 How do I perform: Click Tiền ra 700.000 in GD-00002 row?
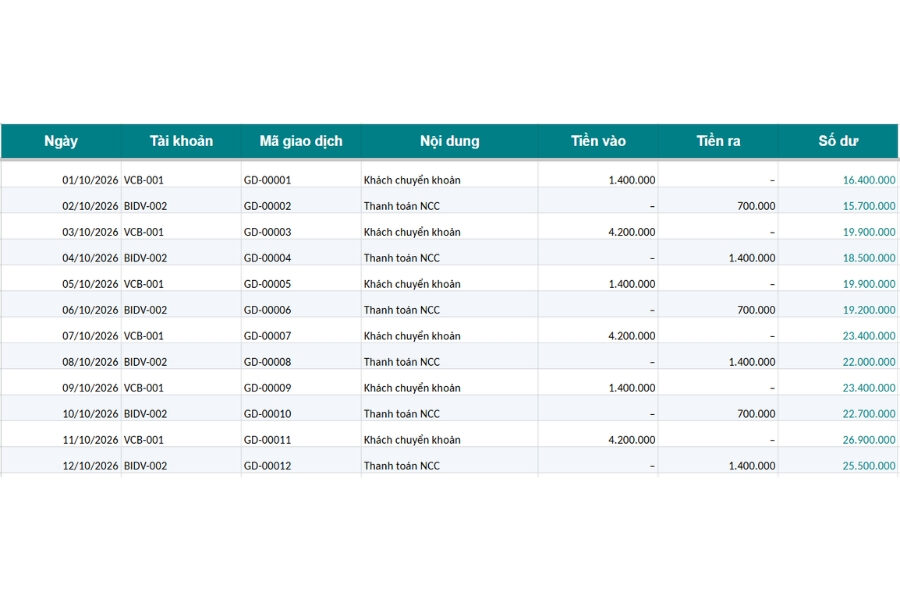pos(756,206)
